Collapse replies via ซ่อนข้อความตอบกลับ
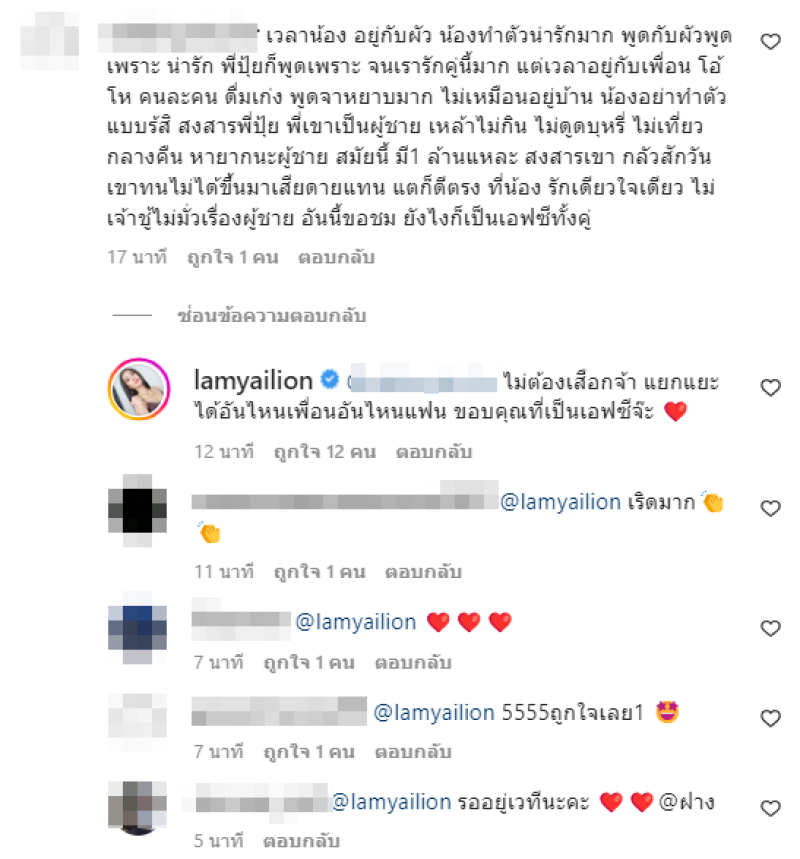Image resolution: width=800 pixels, height=859 pixels. (272, 316)
